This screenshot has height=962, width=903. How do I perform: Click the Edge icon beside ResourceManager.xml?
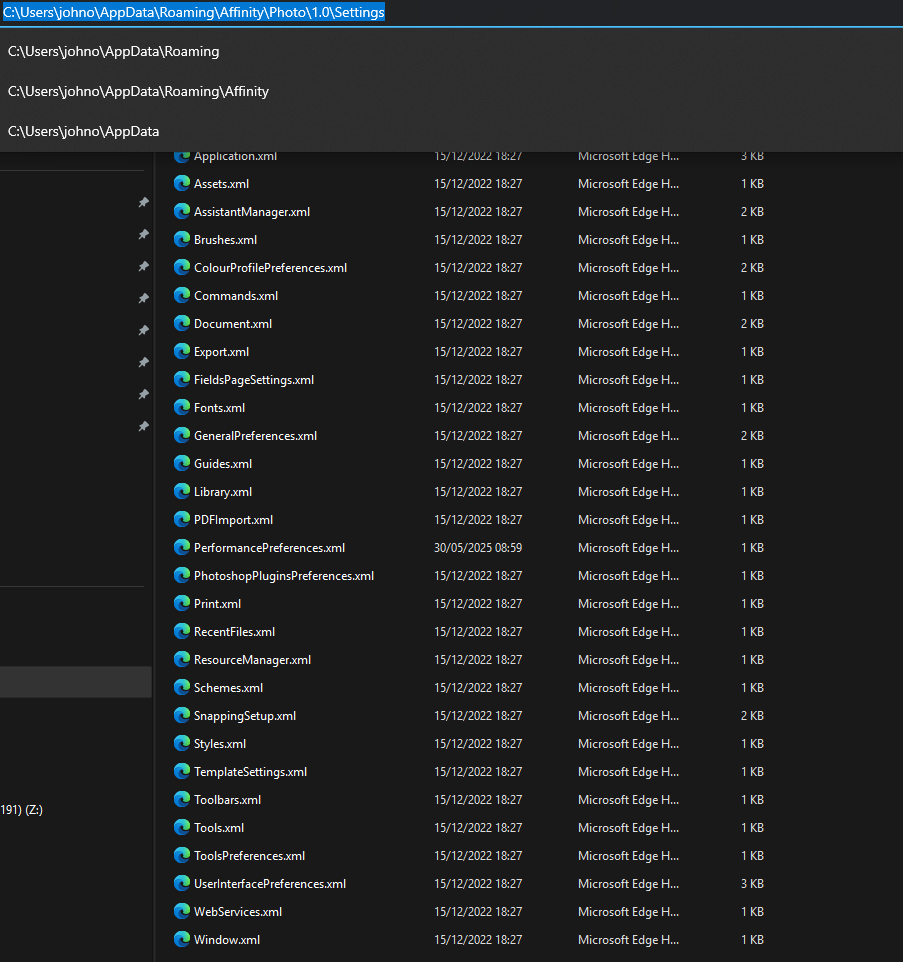[x=182, y=659]
